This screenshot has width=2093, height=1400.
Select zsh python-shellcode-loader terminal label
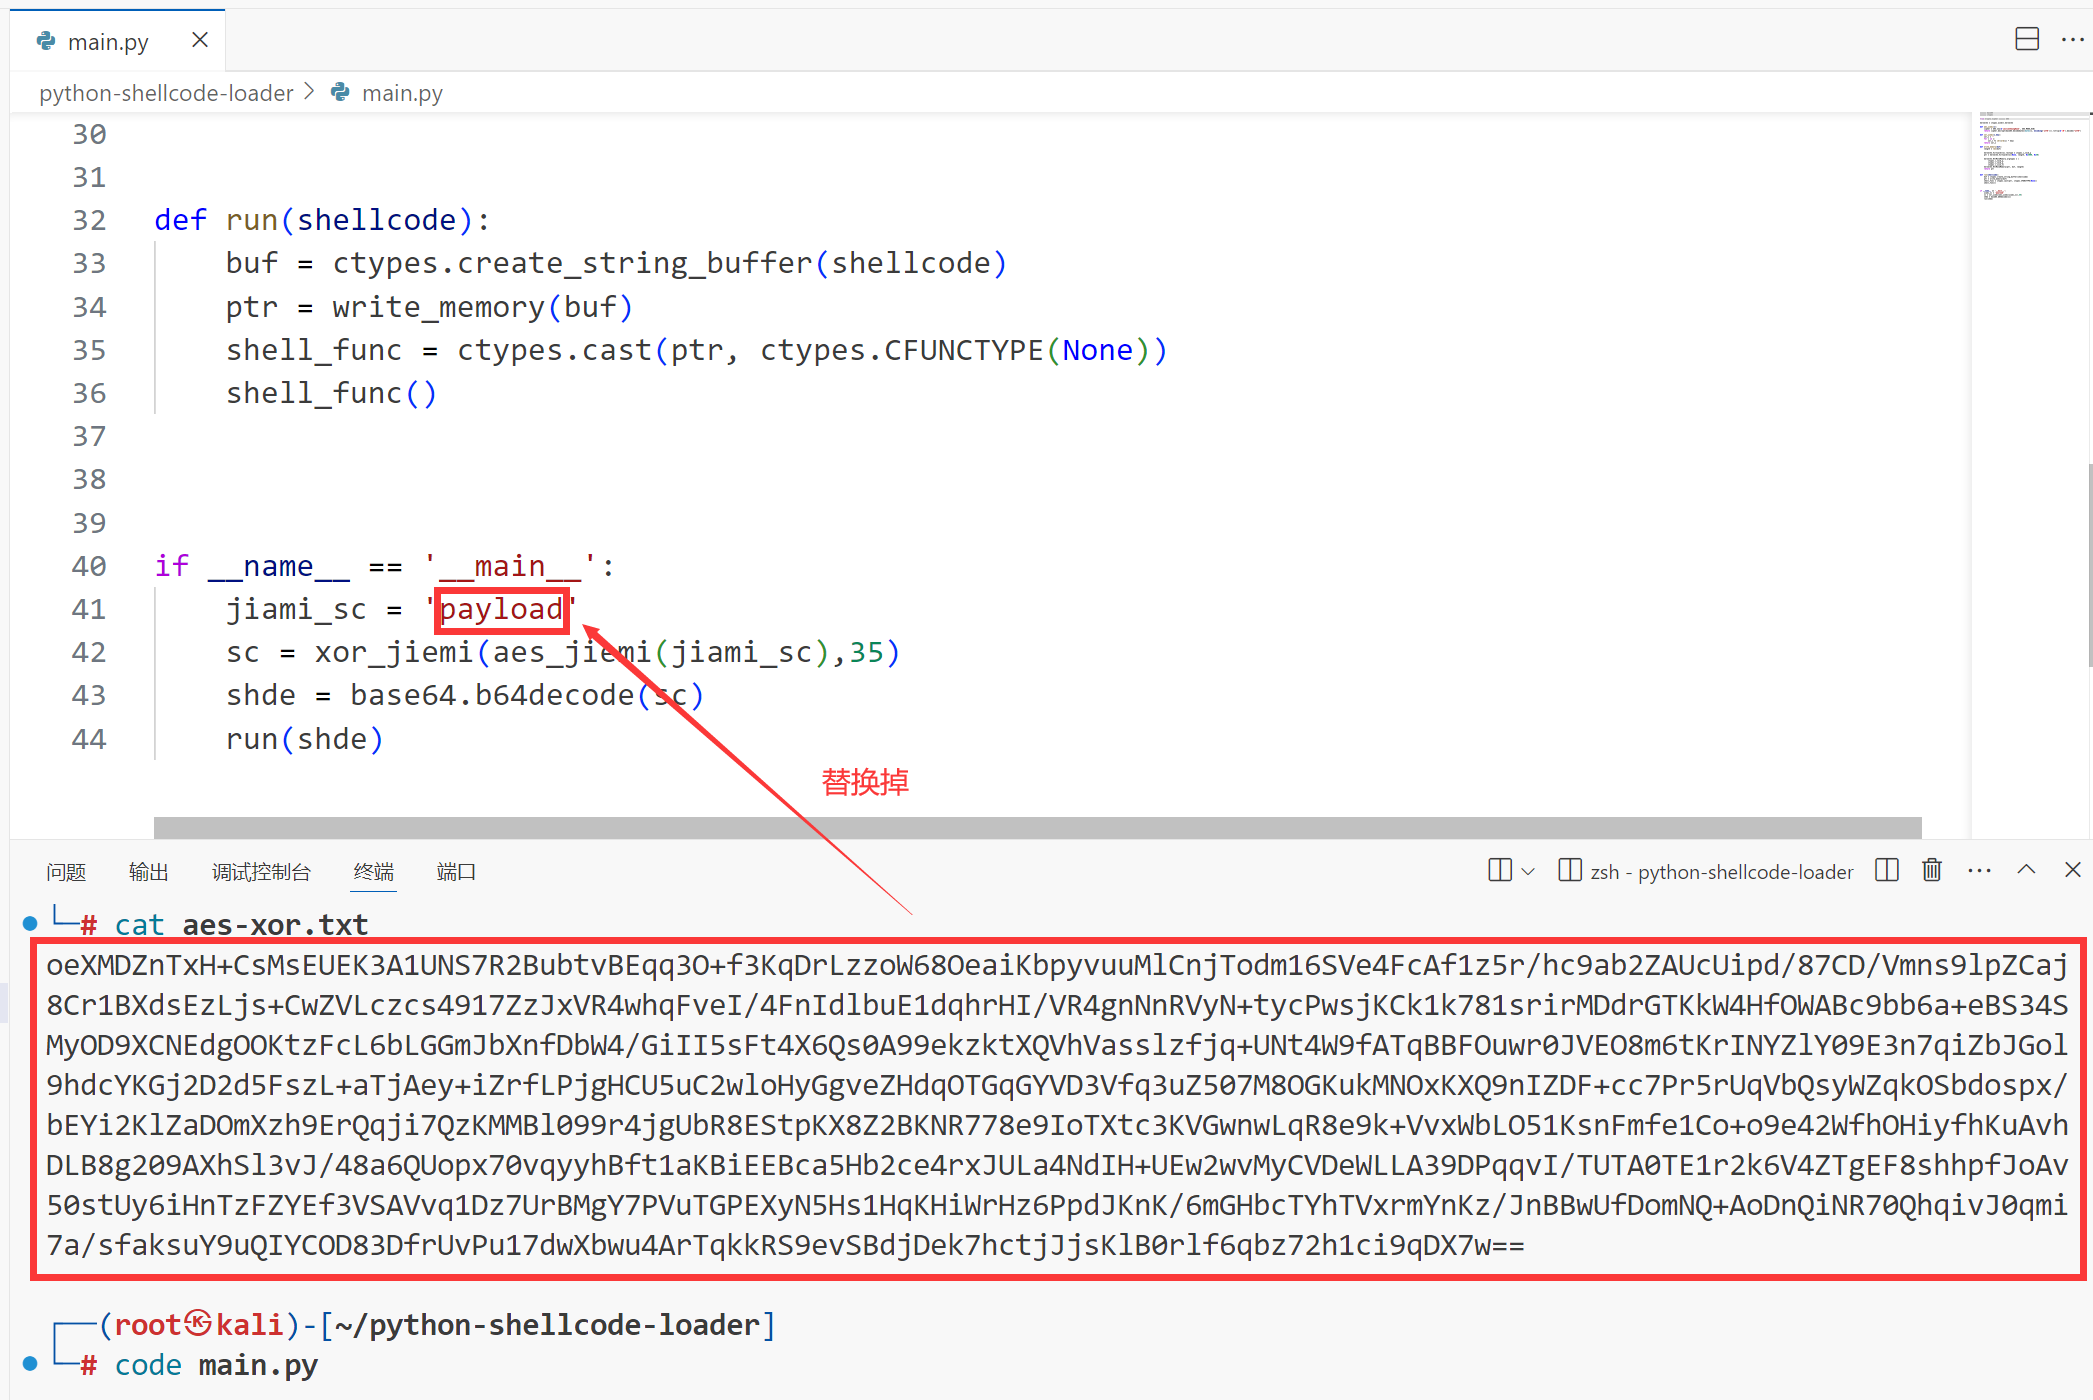click(x=1720, y=872)
